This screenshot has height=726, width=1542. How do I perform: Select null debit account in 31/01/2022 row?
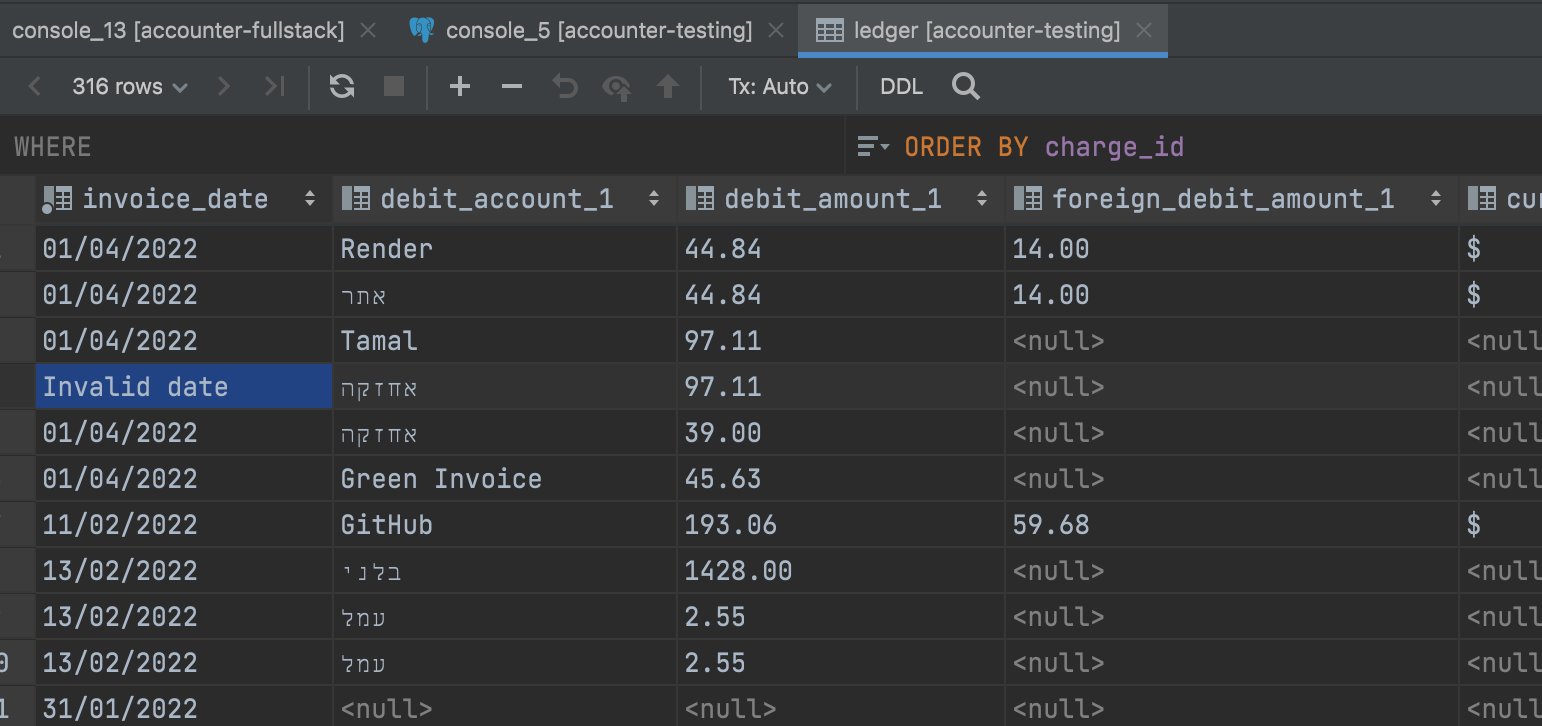click(505, 709)
